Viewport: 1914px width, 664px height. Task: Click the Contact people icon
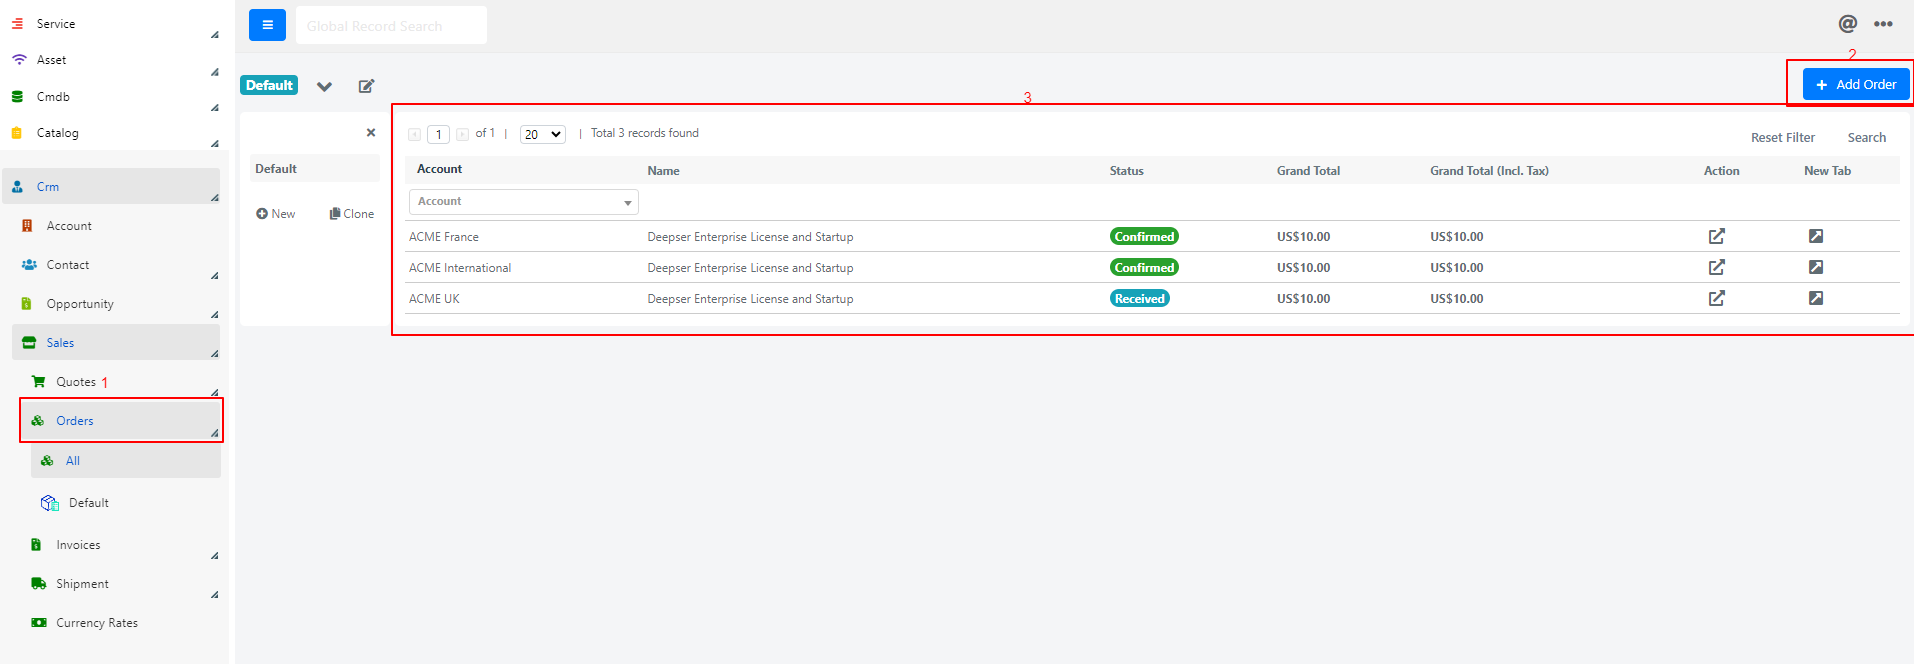coord(29,265)
